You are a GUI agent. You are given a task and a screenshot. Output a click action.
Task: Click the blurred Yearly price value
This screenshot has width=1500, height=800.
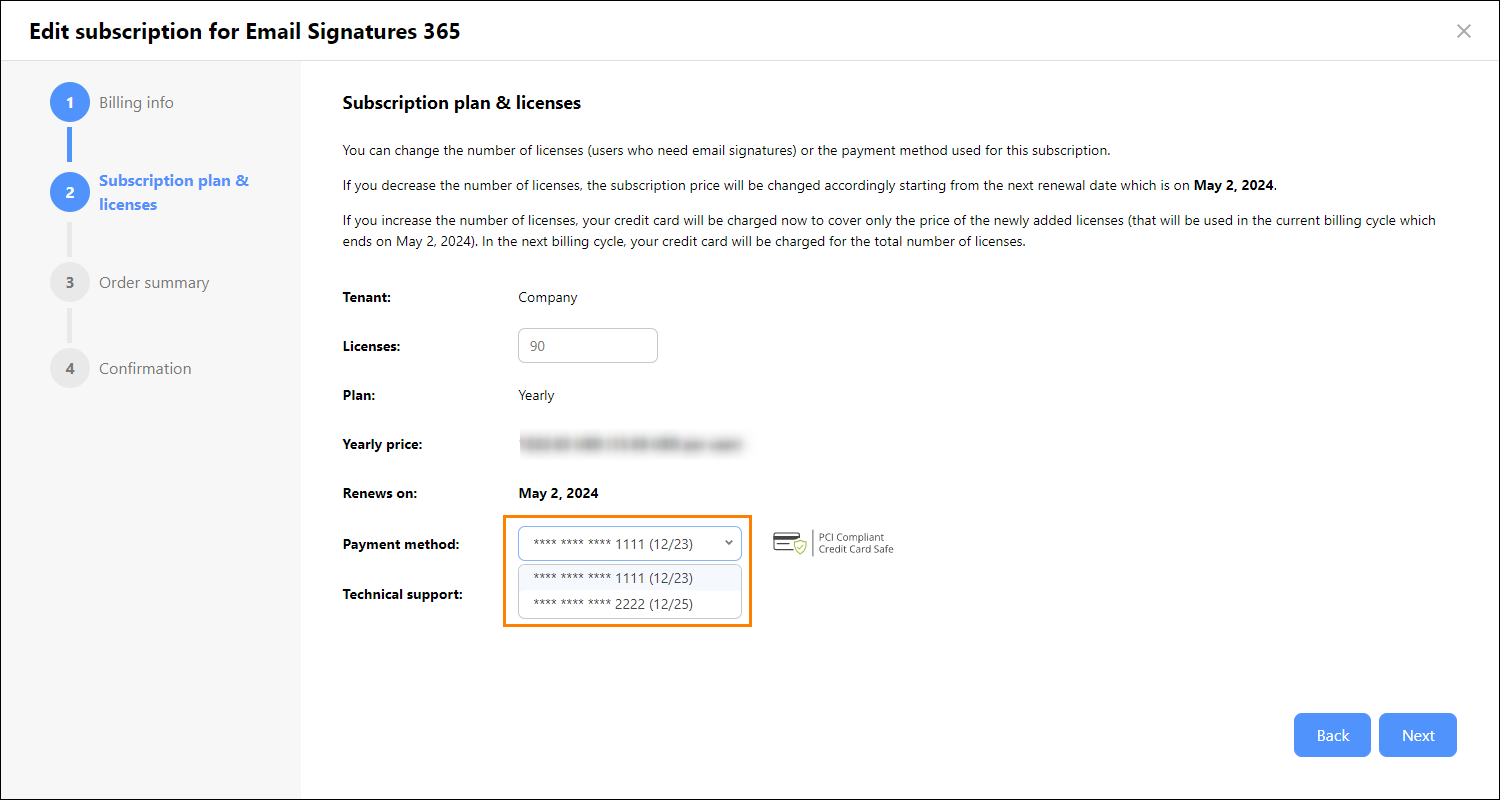pos(632,444)
